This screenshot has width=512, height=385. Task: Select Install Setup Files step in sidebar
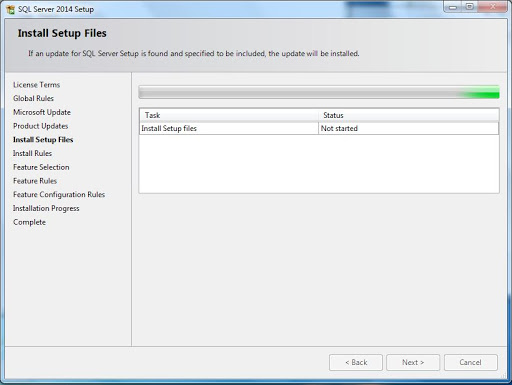tap(43, 140)
